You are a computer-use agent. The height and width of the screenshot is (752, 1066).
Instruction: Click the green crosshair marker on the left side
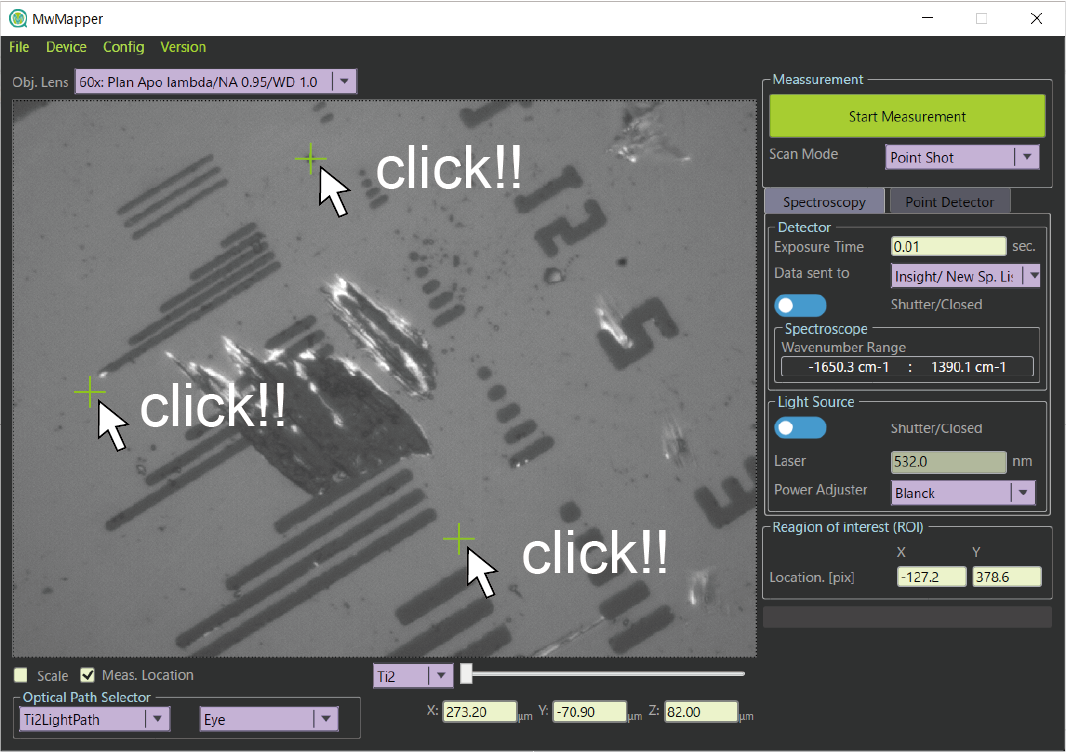(90, 393)
